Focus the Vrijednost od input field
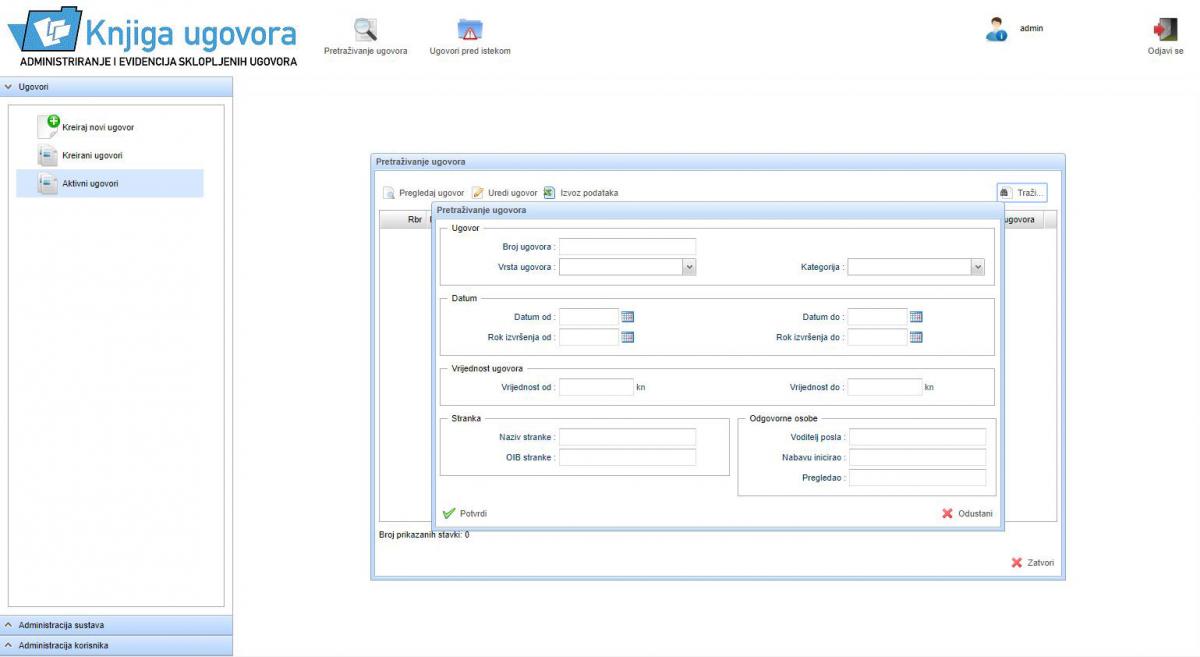 click(596, 387)
